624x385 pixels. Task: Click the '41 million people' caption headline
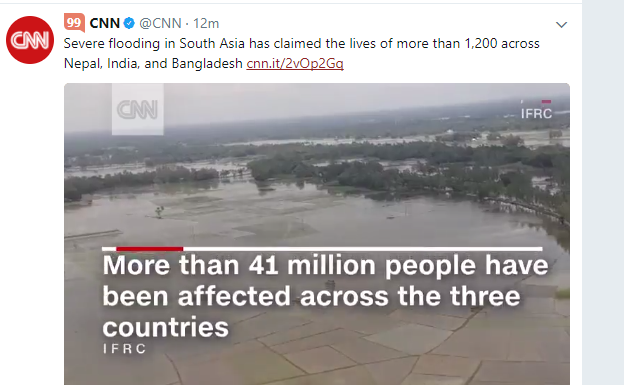point(325,296)
